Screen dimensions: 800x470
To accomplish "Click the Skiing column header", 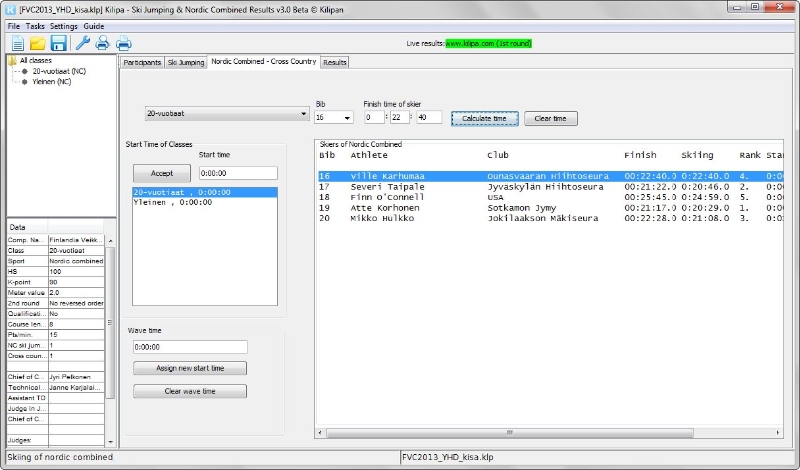I will [x=697, y=155].
